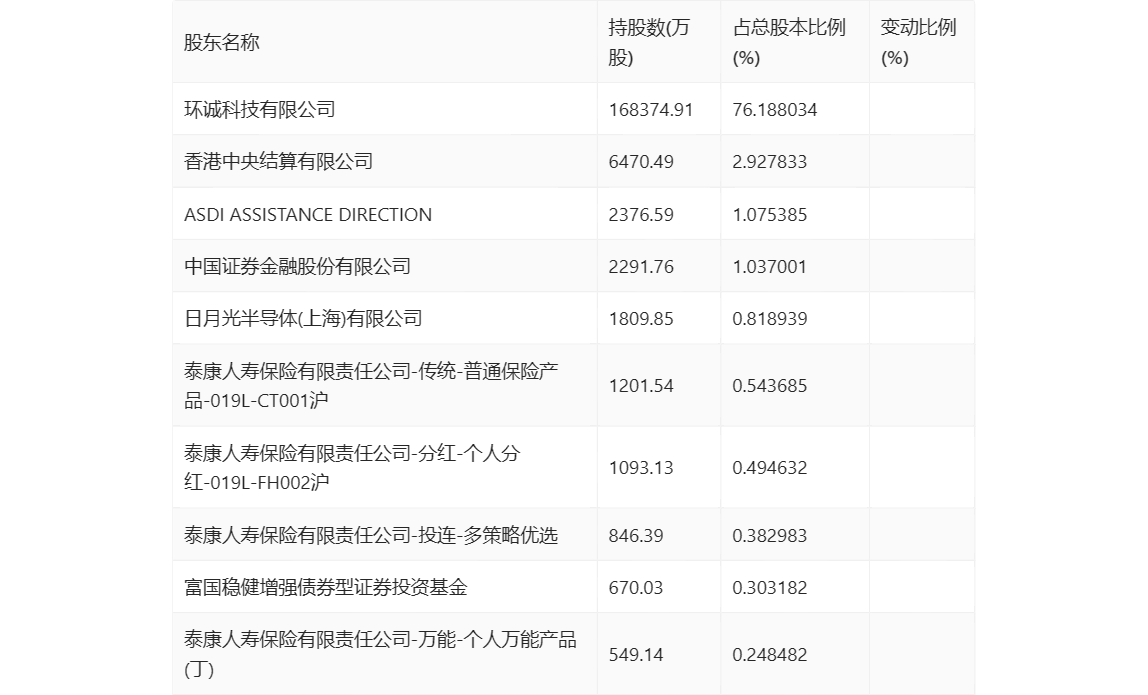Screen dimensions: 1148x695
Task: Select 中国证券金融股份有限公司 name
Action: click(297, 266)
